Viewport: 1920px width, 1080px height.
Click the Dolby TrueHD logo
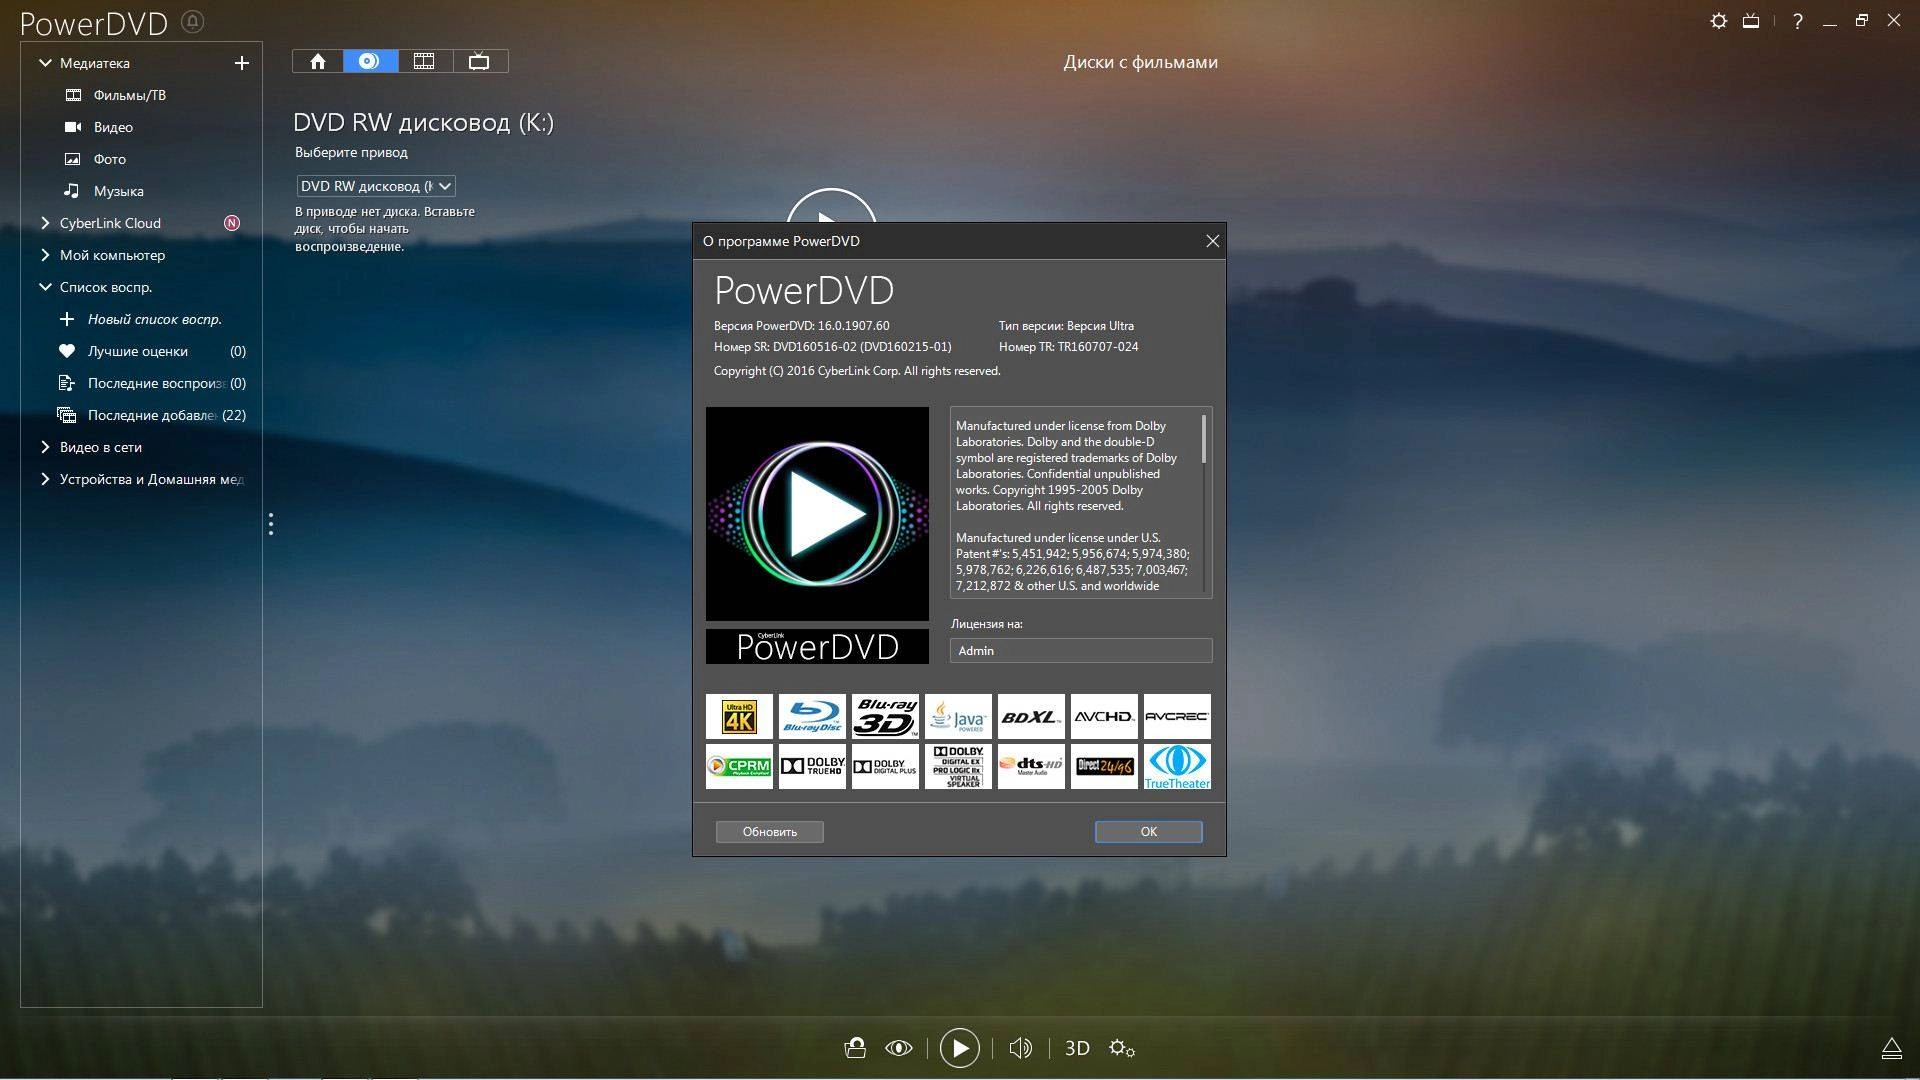pos(812,766)
